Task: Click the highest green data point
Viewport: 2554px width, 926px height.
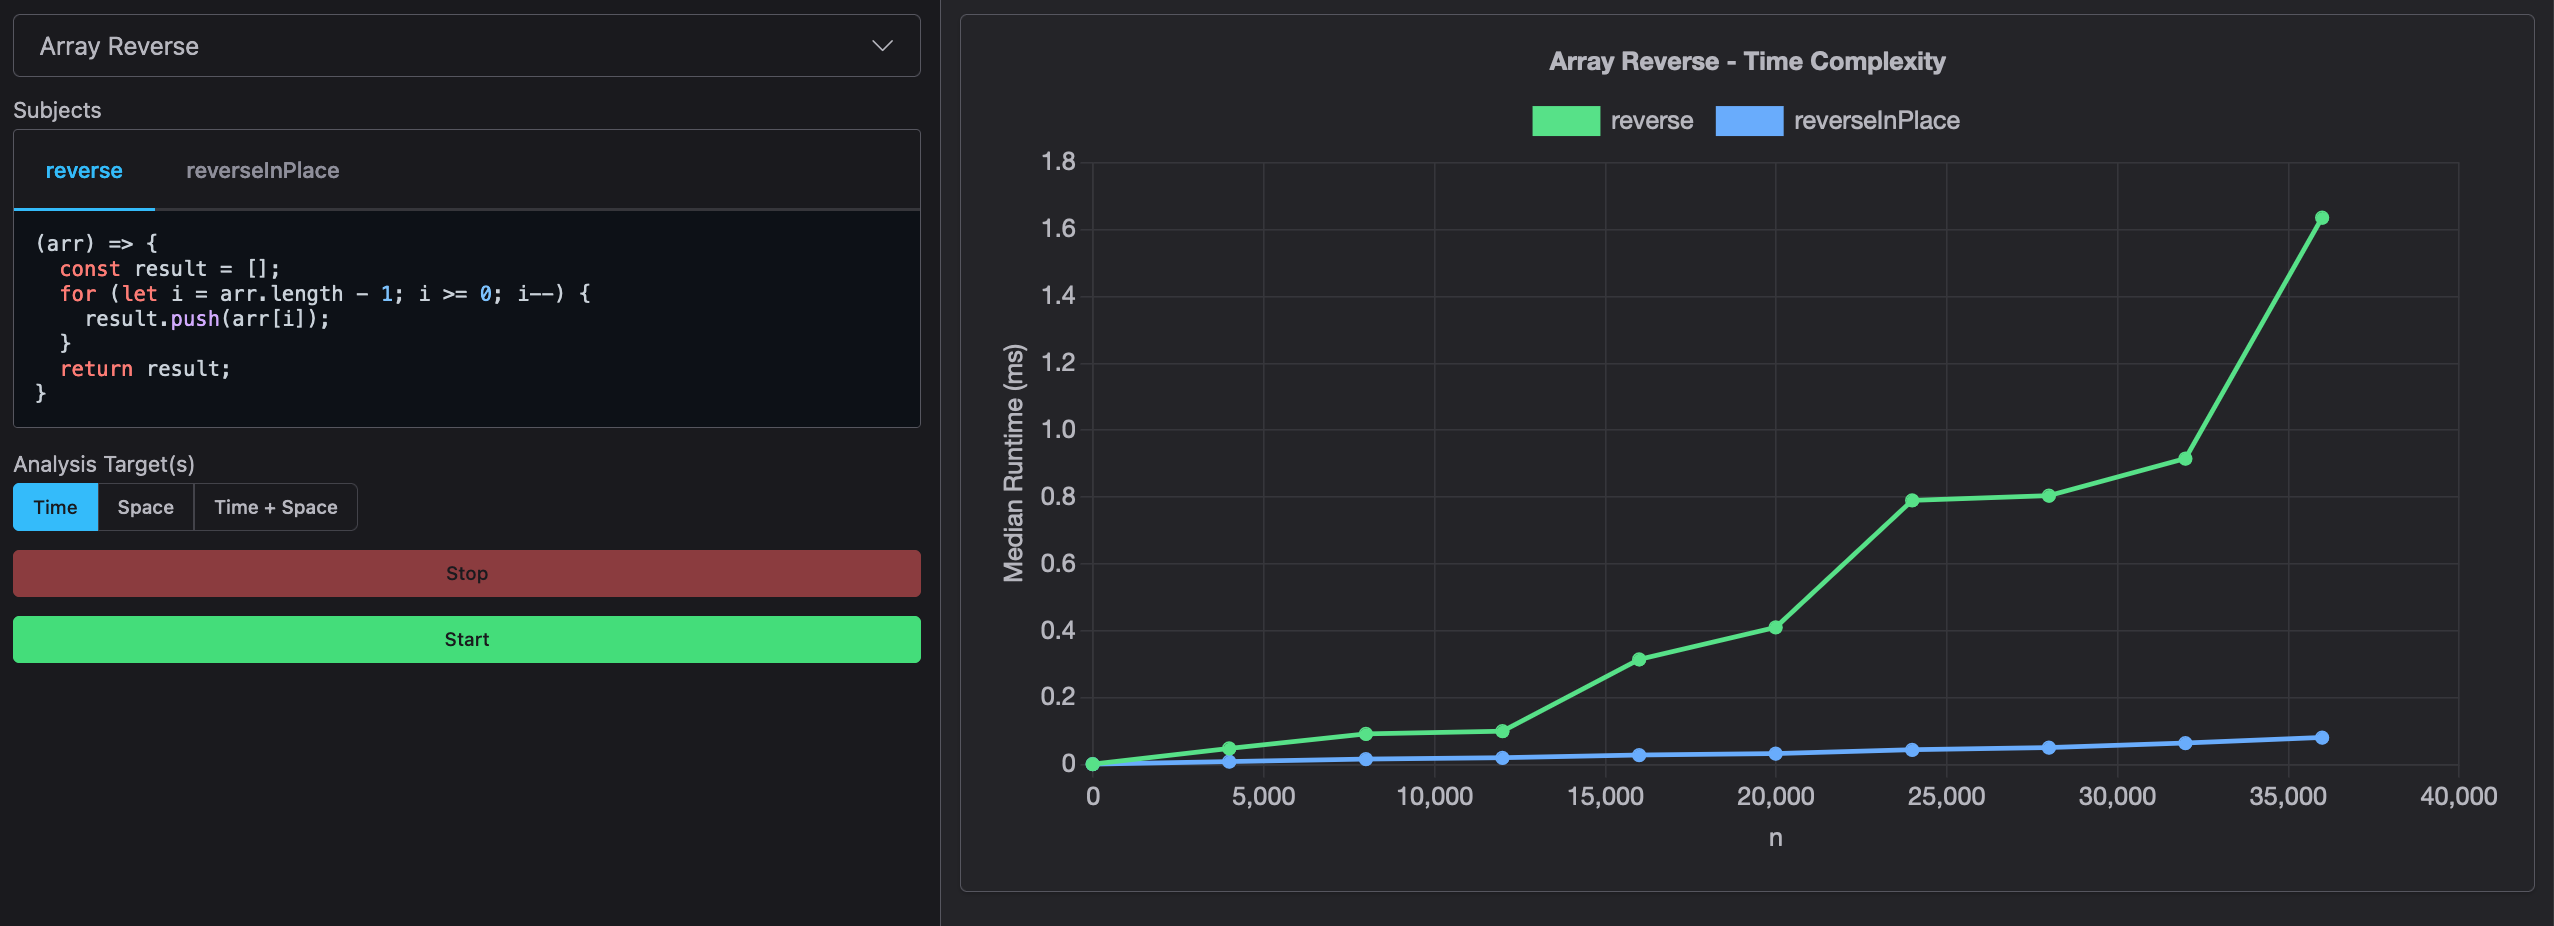Action: point(2322,218)
